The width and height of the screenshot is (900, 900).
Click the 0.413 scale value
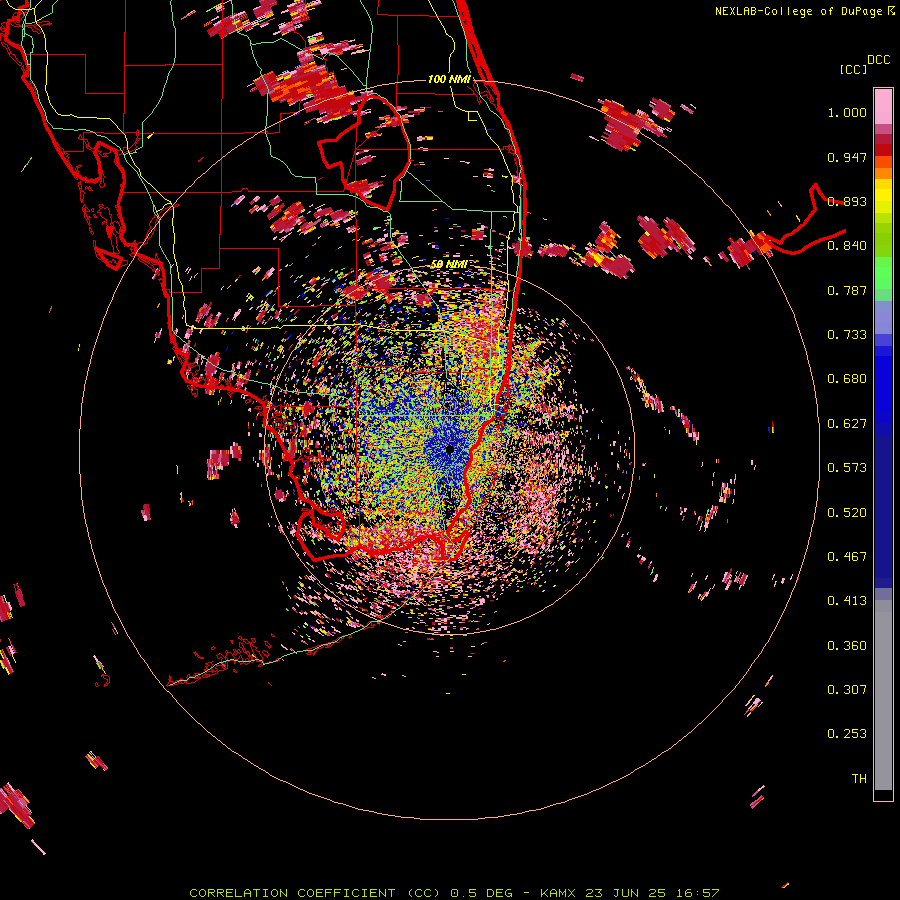pyautogui.click(x=847, y=601)
